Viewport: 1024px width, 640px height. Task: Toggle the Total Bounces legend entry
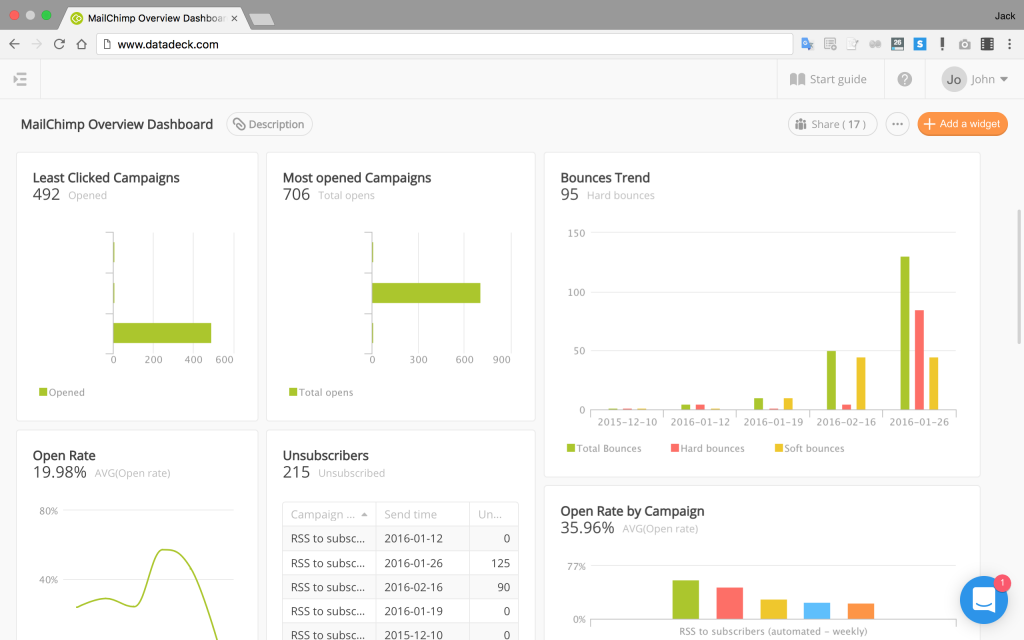click(604, 448)
